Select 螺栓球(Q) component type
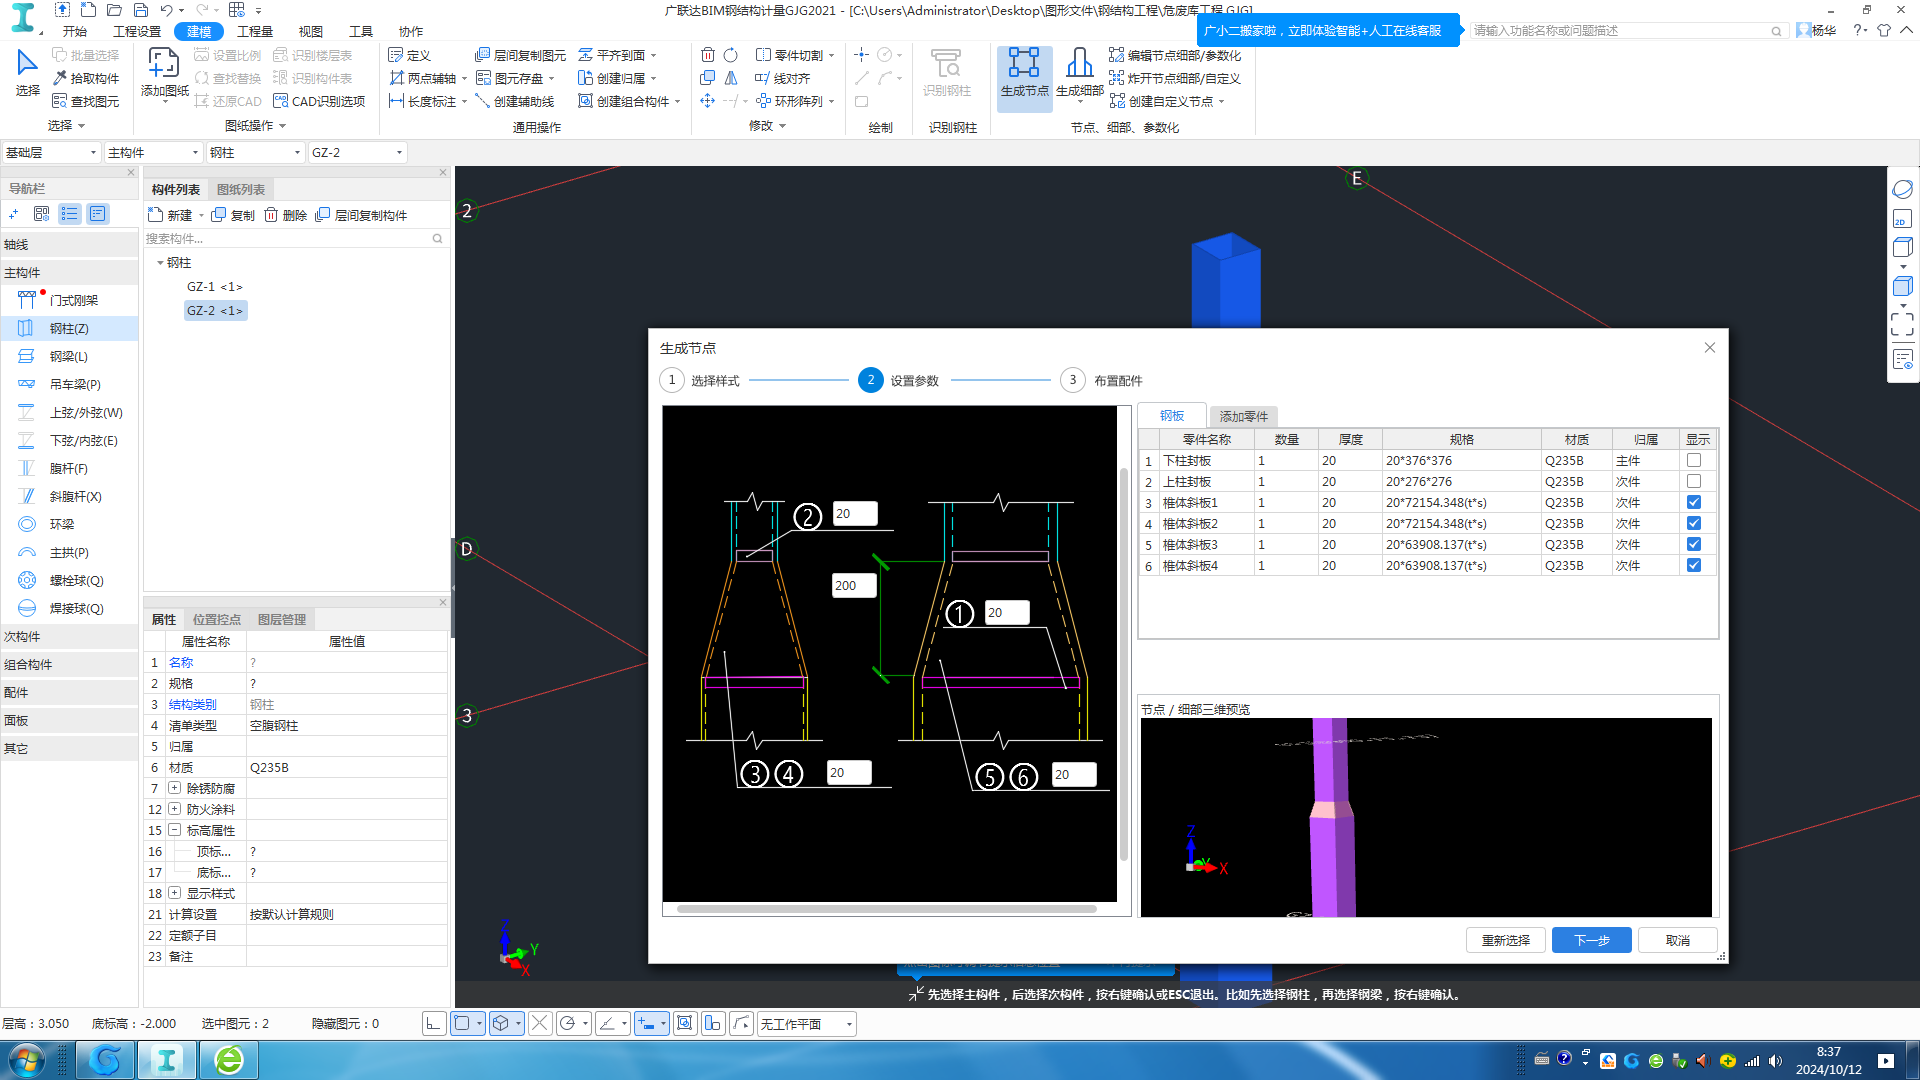Screen dimensions: 1920x1080 pyautogui.click(x=70, y=580)
